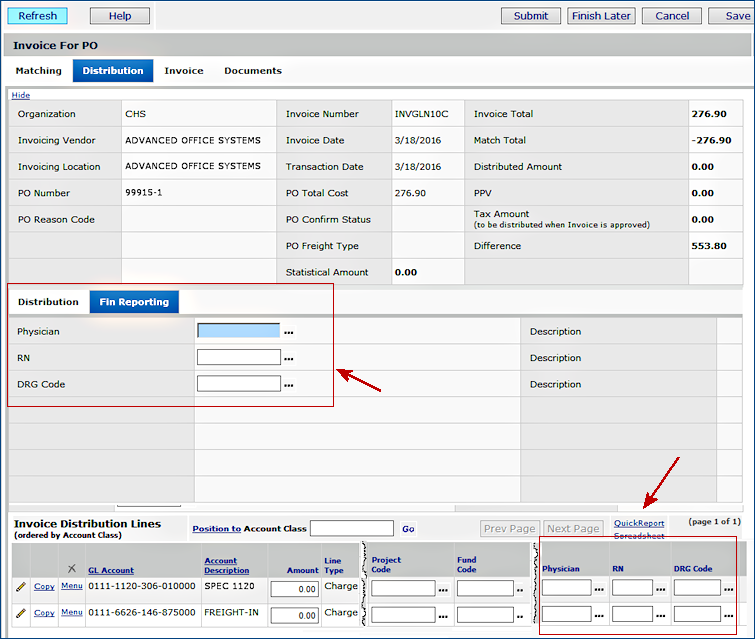Click pencil edit icon for FREIGHT-IN line

pyautogui.click(x=20, y=613)
